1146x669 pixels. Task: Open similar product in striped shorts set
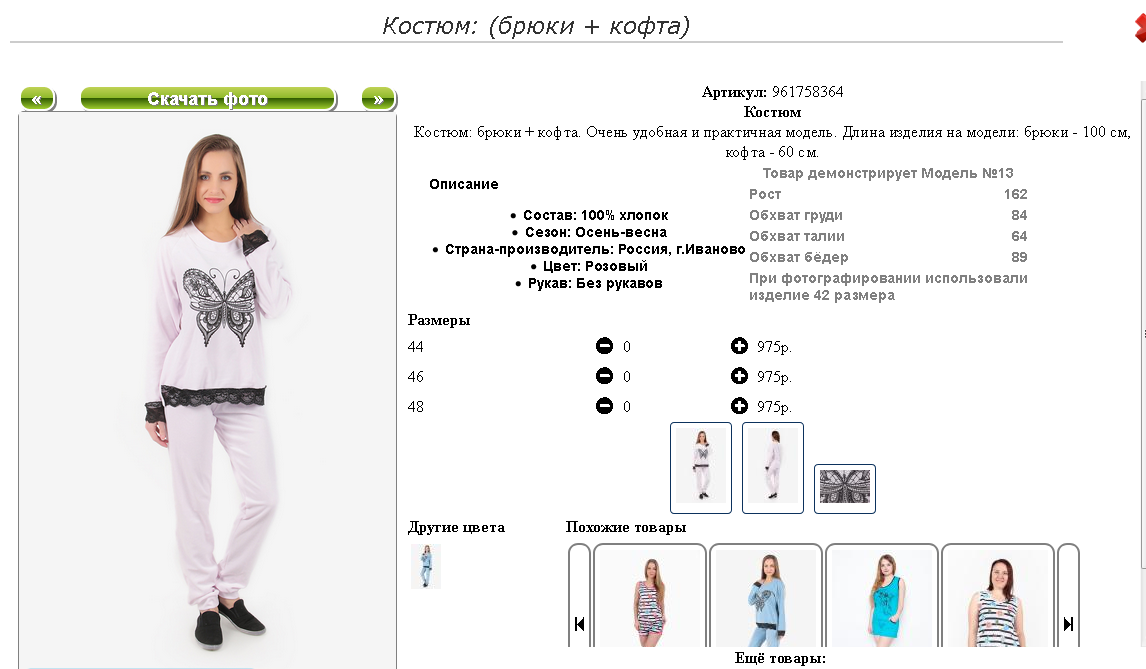pos(650,595)
